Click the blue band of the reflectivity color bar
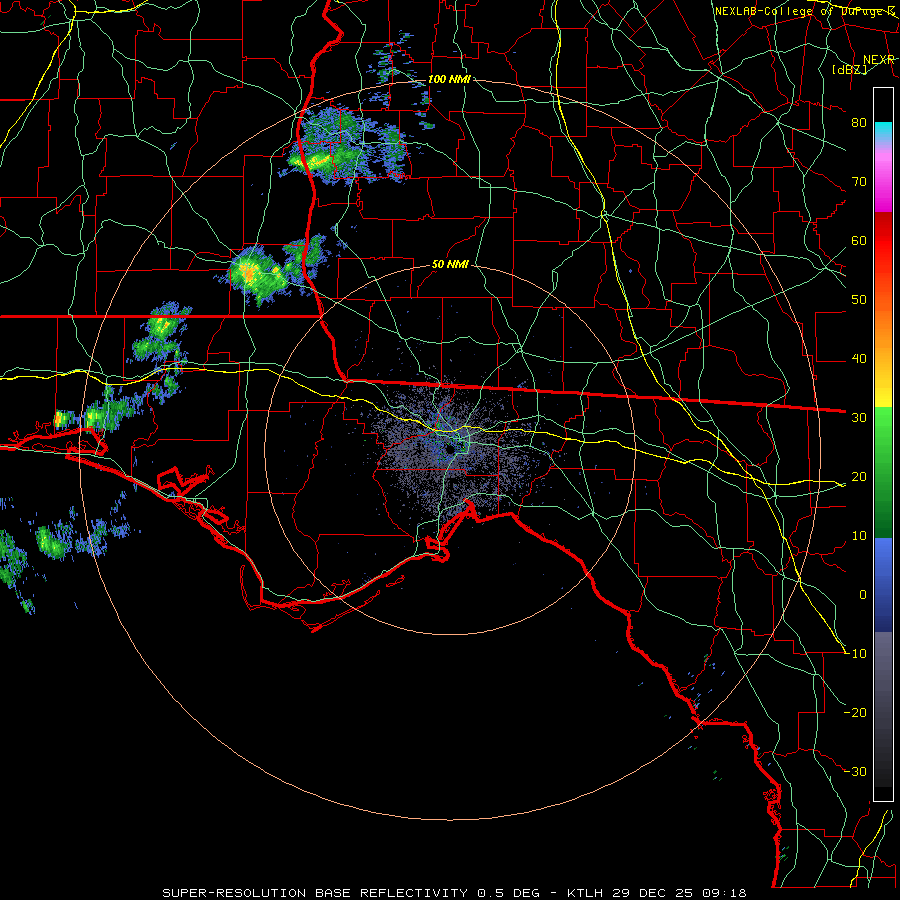The width and height of the screenshot is (900, 900). click(x=883, y=585)
